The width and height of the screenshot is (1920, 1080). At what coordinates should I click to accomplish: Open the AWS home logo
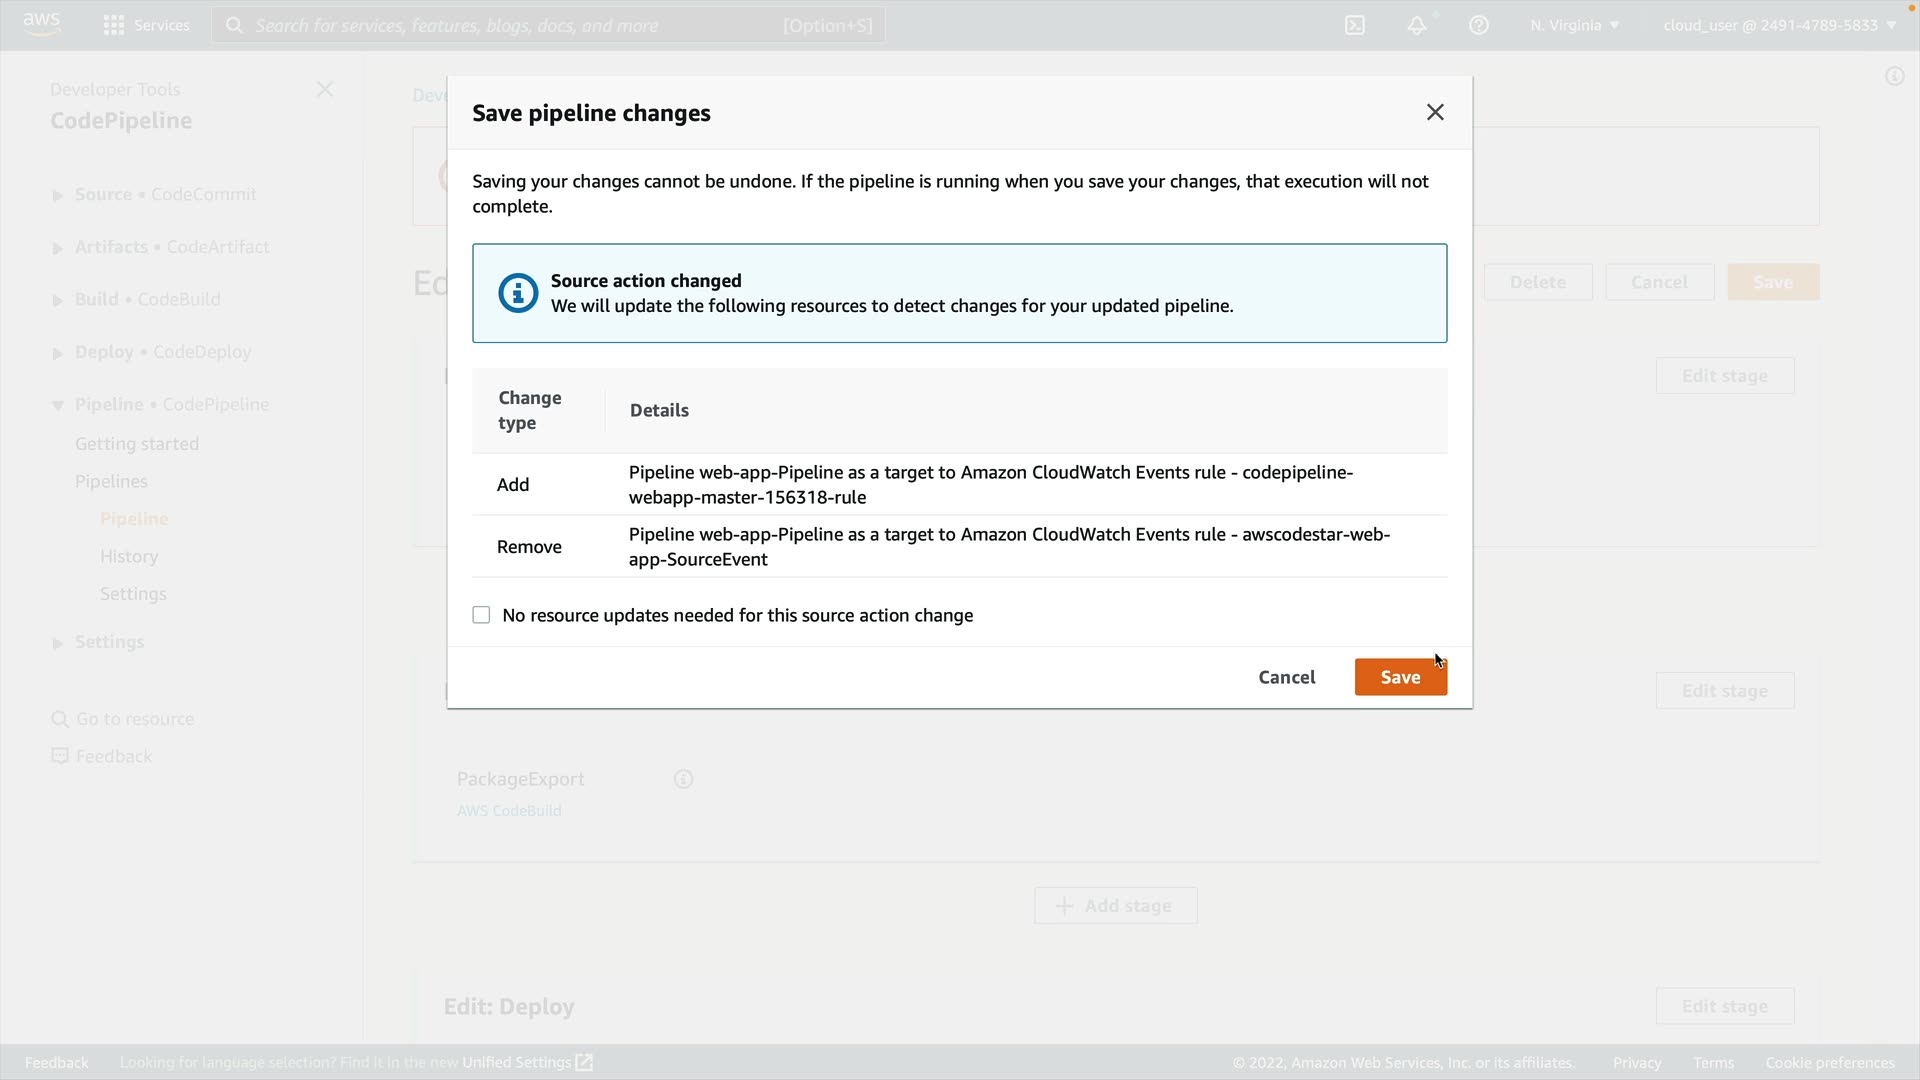(41, 24)
